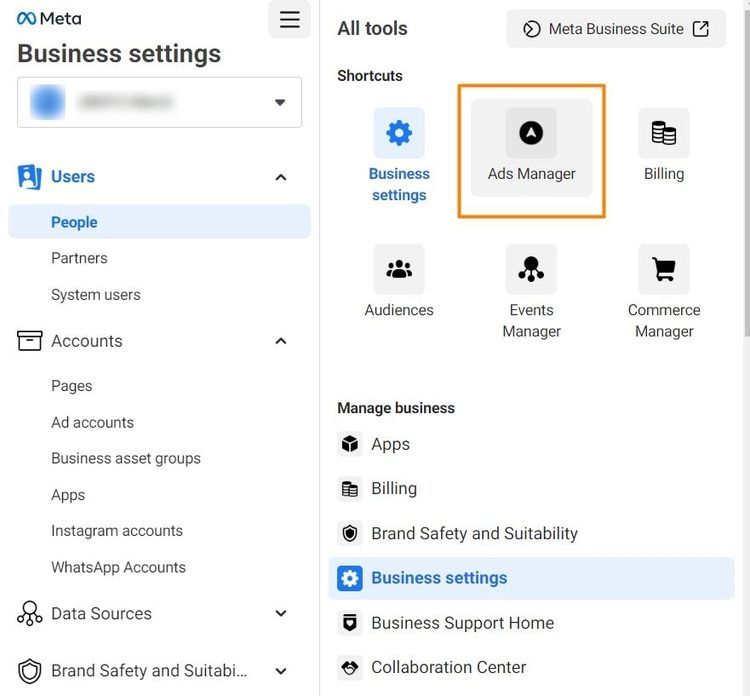Open Partners in the sidebar
Screen dimensions: 750x696
click(79, 258)
